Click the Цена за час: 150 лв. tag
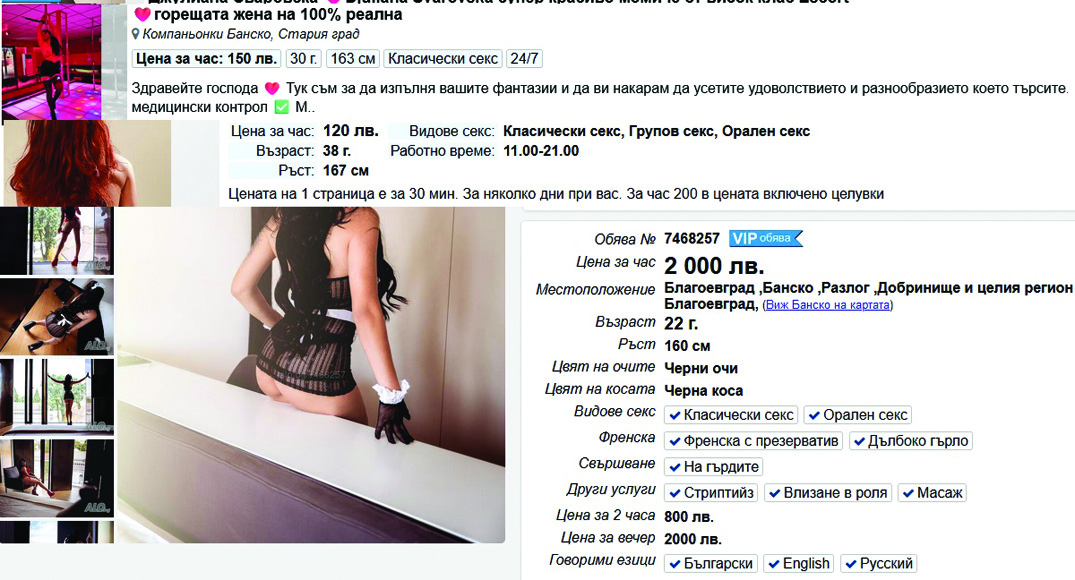Viewport: 1075px width, 580px height. click(206, 59)
